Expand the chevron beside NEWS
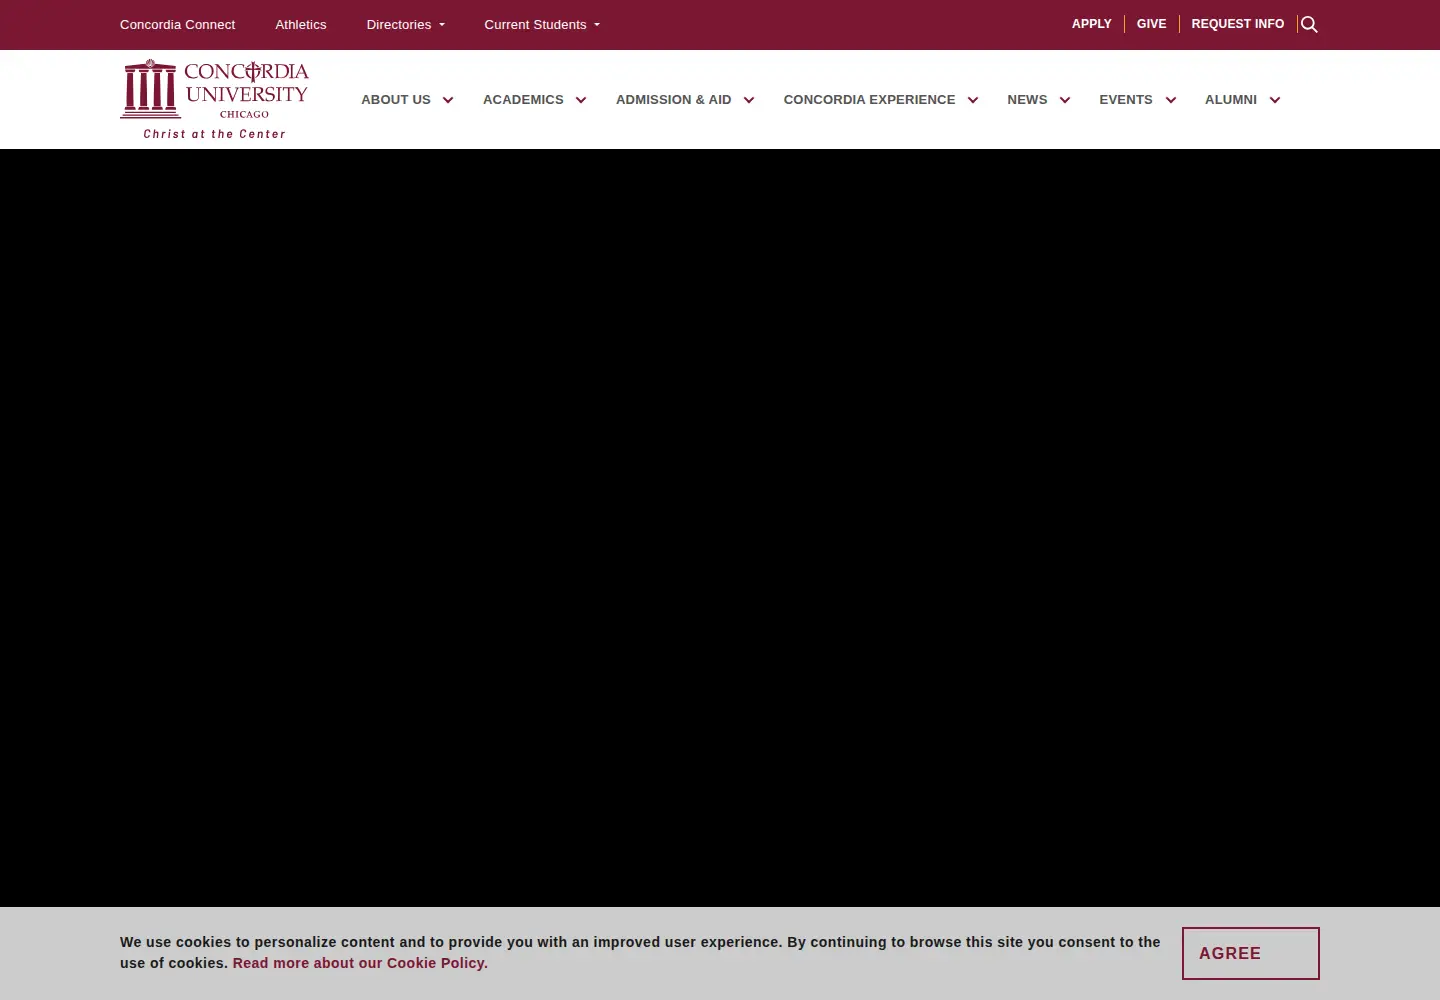Viewport: 1440px width, 1000px height. 1065,100
